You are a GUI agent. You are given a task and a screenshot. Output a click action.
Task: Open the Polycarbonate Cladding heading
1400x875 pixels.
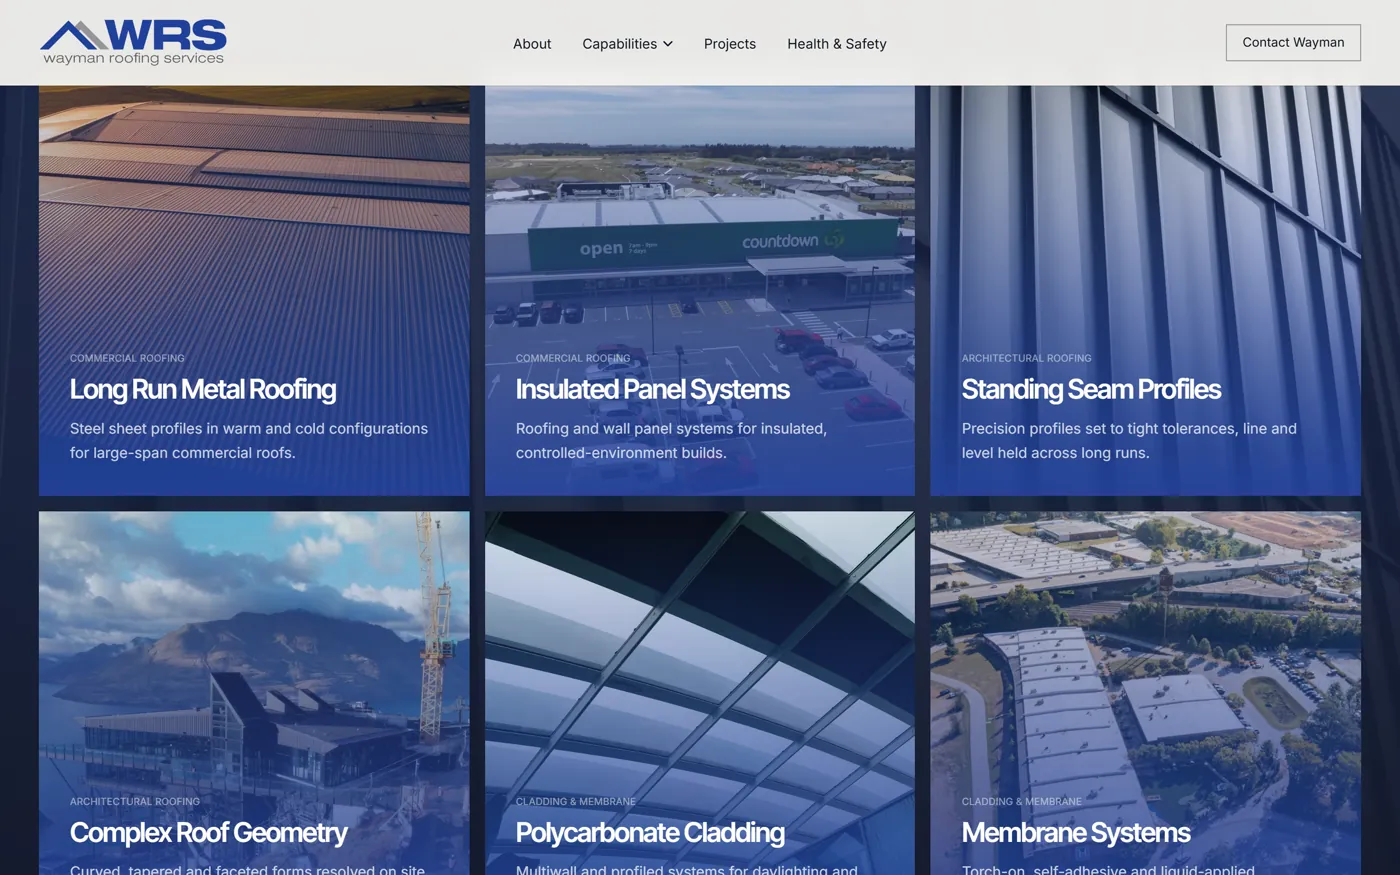[x=650, y=833]
